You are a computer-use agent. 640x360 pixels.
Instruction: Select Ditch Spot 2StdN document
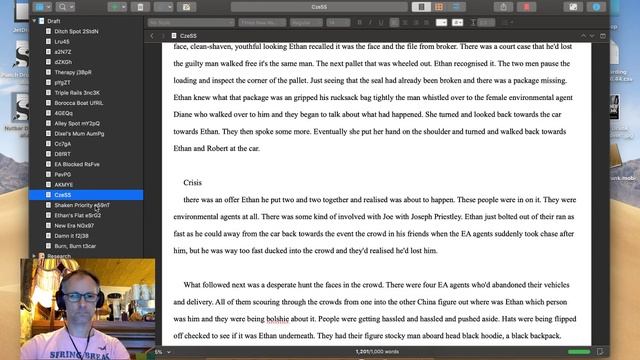(76, 31)
